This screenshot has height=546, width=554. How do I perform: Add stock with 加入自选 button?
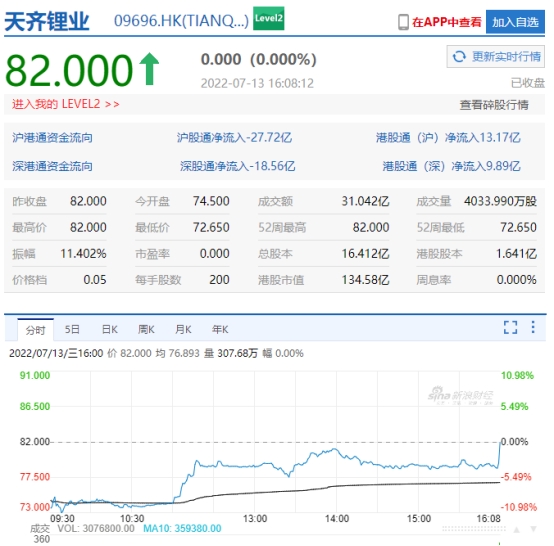tap(515, 22)
